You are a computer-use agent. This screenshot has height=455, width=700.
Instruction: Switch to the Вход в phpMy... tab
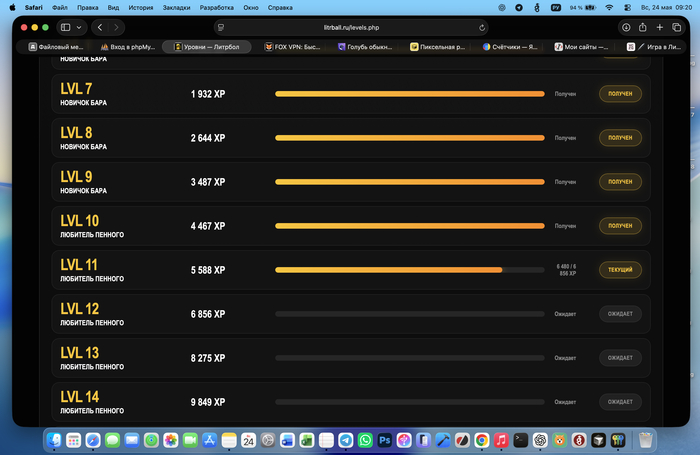[128, 47]
